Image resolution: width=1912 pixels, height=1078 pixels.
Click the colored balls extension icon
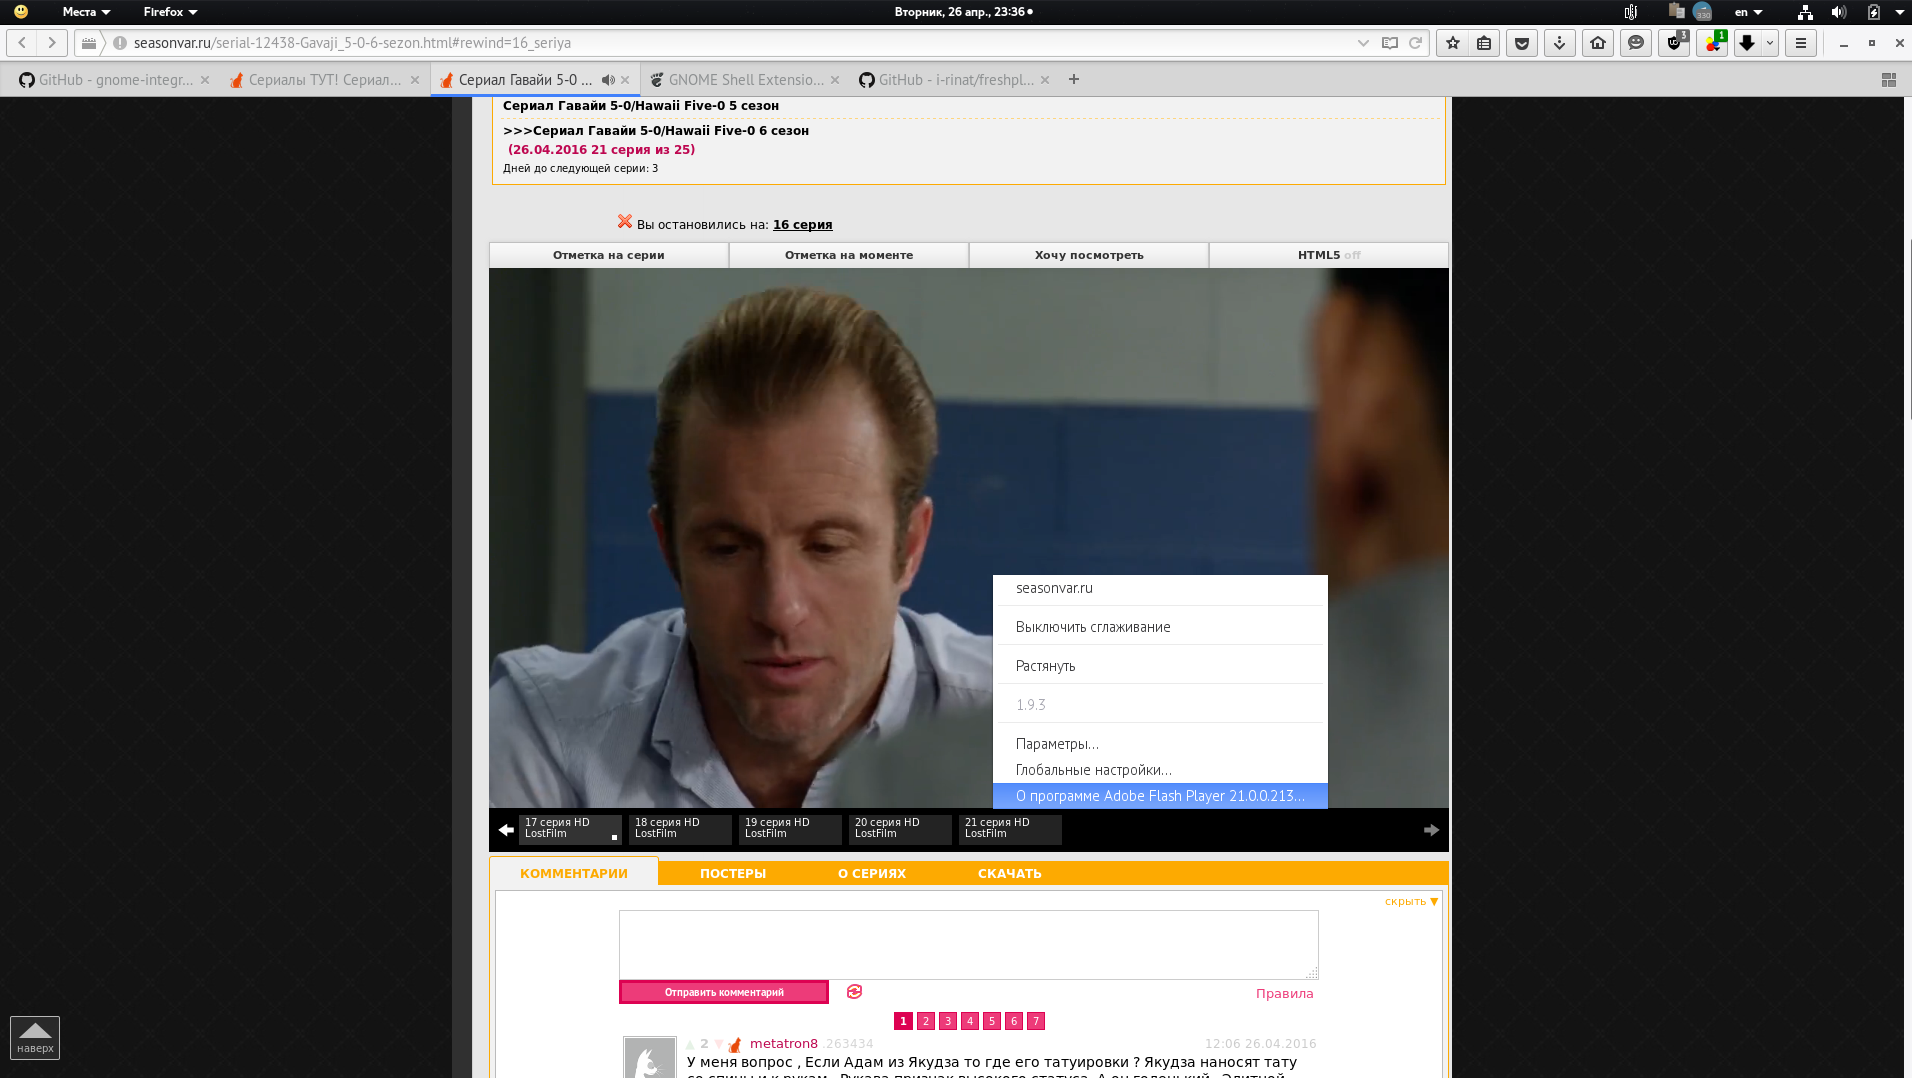click(x=1712, y=43)
